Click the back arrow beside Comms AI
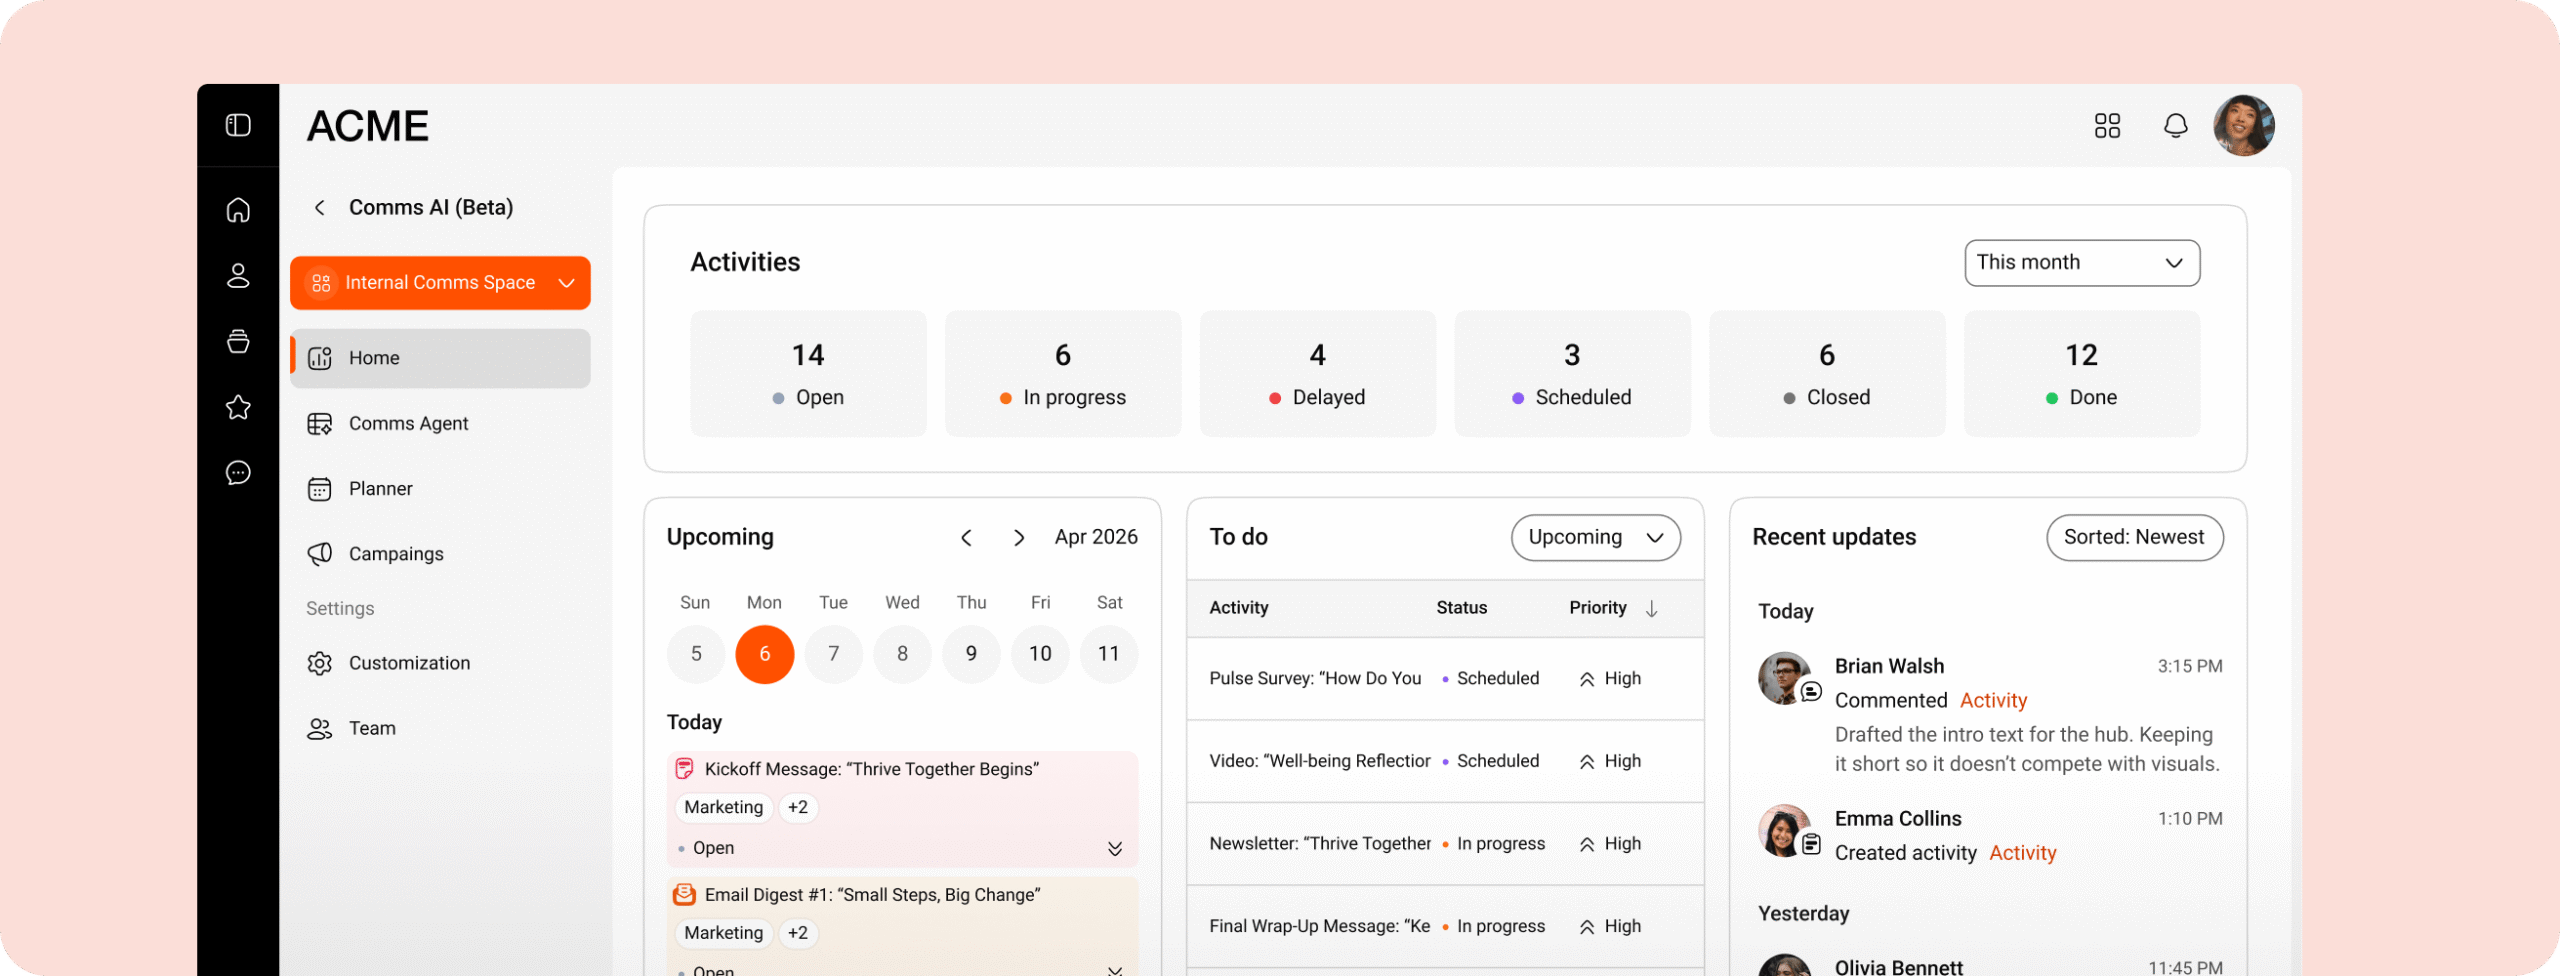 point(320,208)
